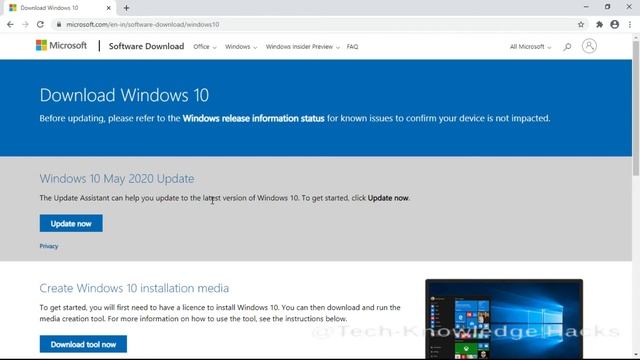Click the Download Windows 10 banner title
The width and height of the screenshot is (640, 360).
tap(124, 95)
